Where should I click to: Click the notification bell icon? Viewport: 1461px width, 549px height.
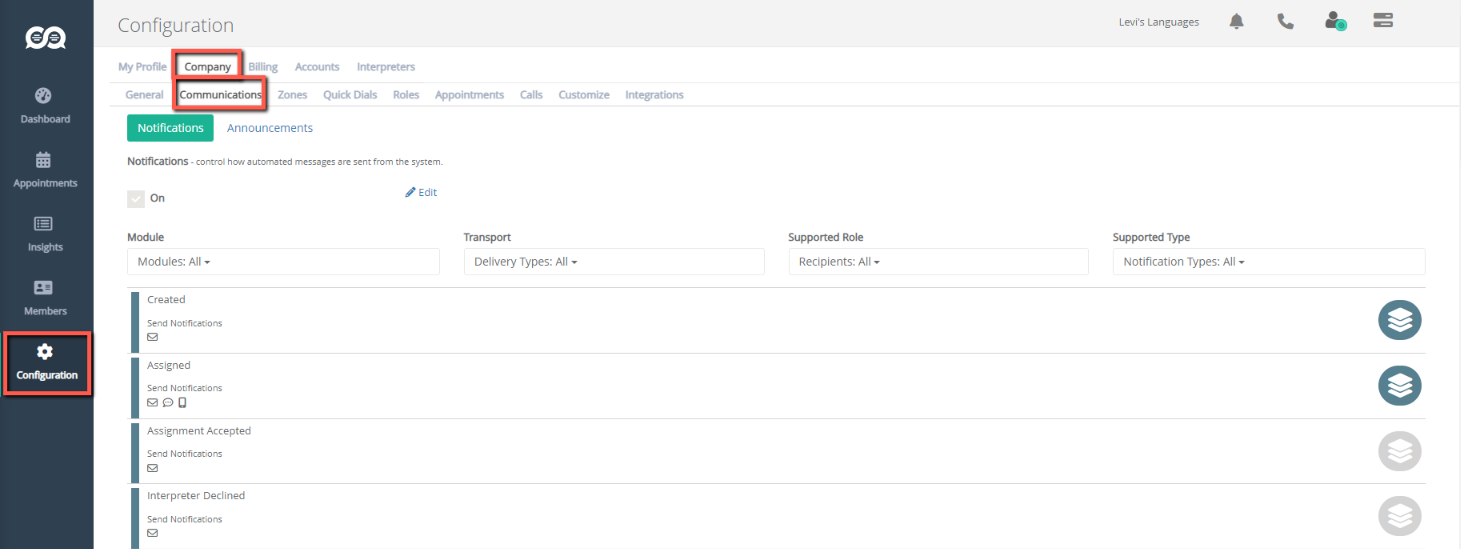click(1237, 21)
